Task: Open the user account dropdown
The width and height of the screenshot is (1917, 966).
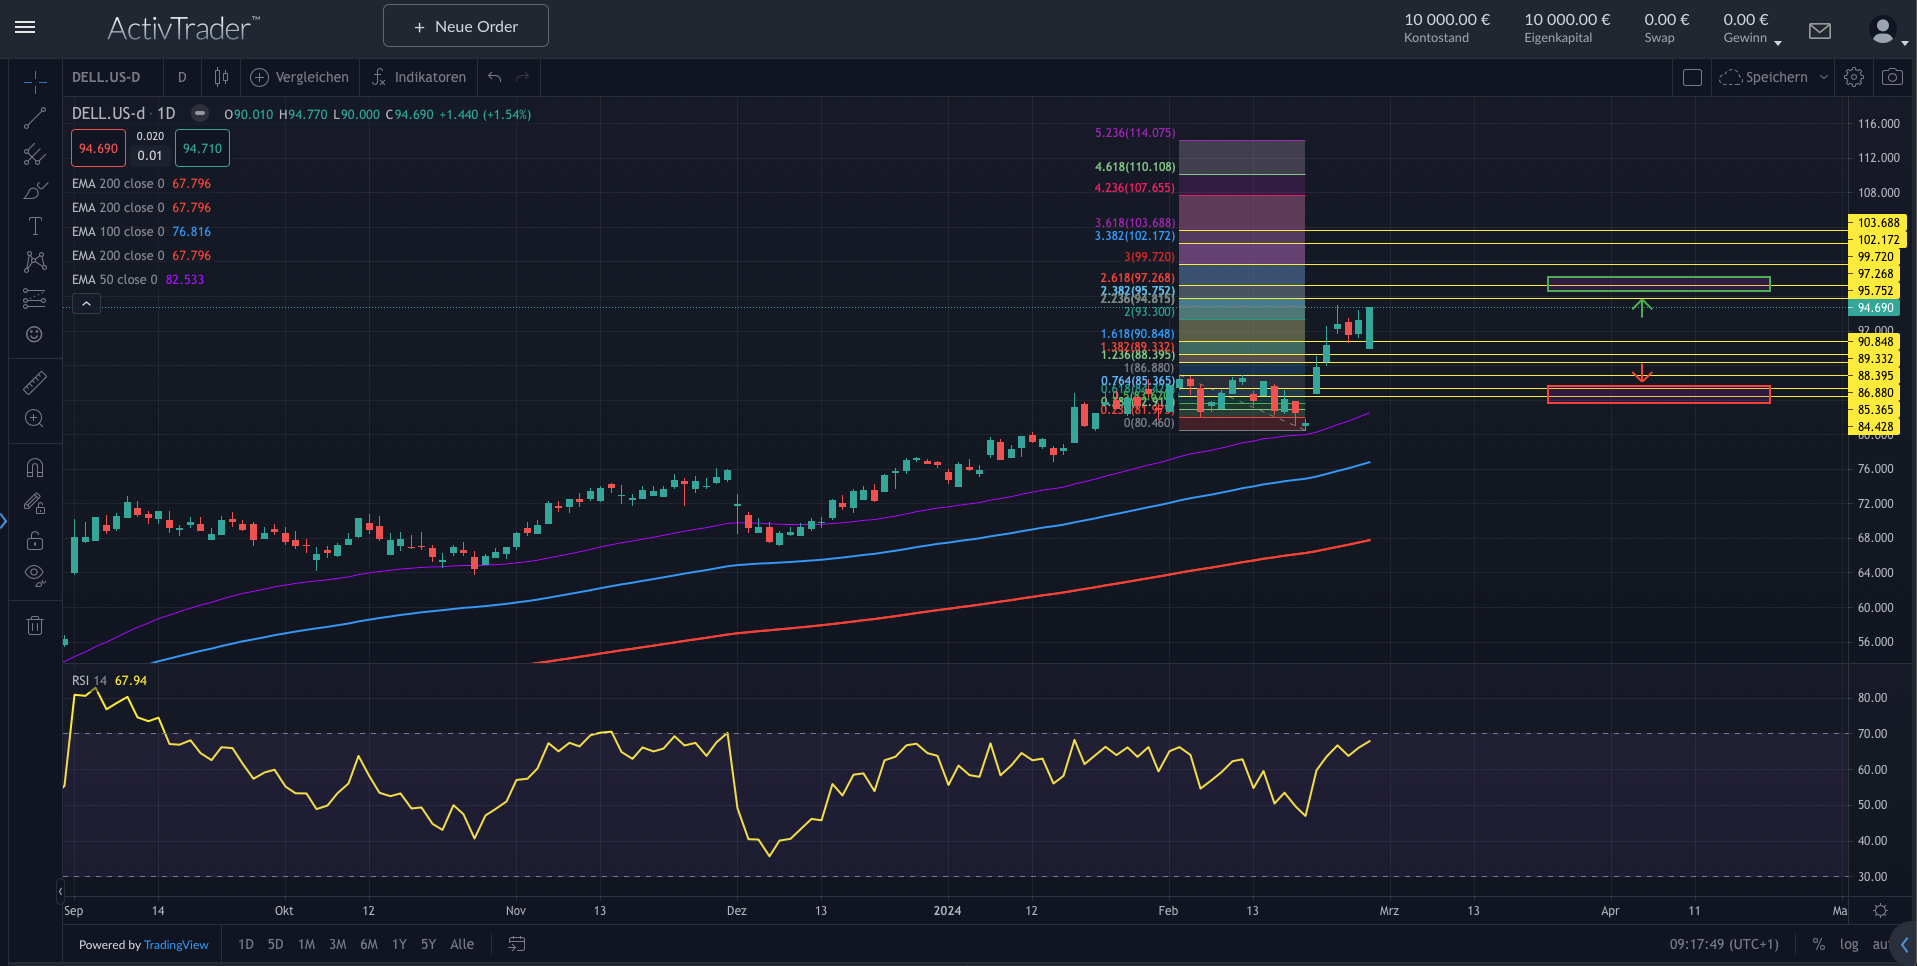Action: (1888, 32)
